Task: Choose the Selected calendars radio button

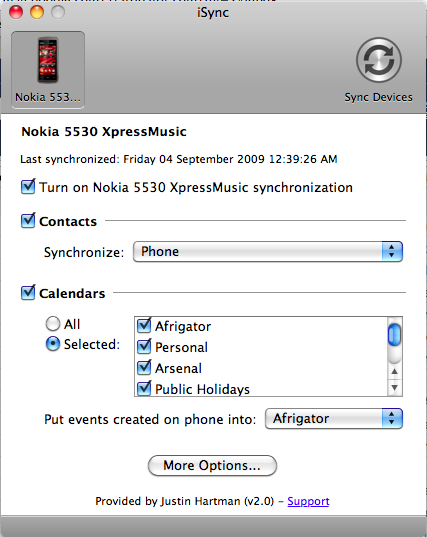Action: click(x=53, y=344)
